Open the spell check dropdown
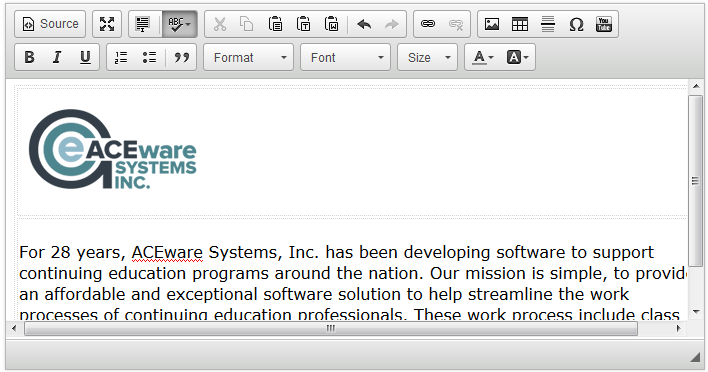 (x=179, y=24)
